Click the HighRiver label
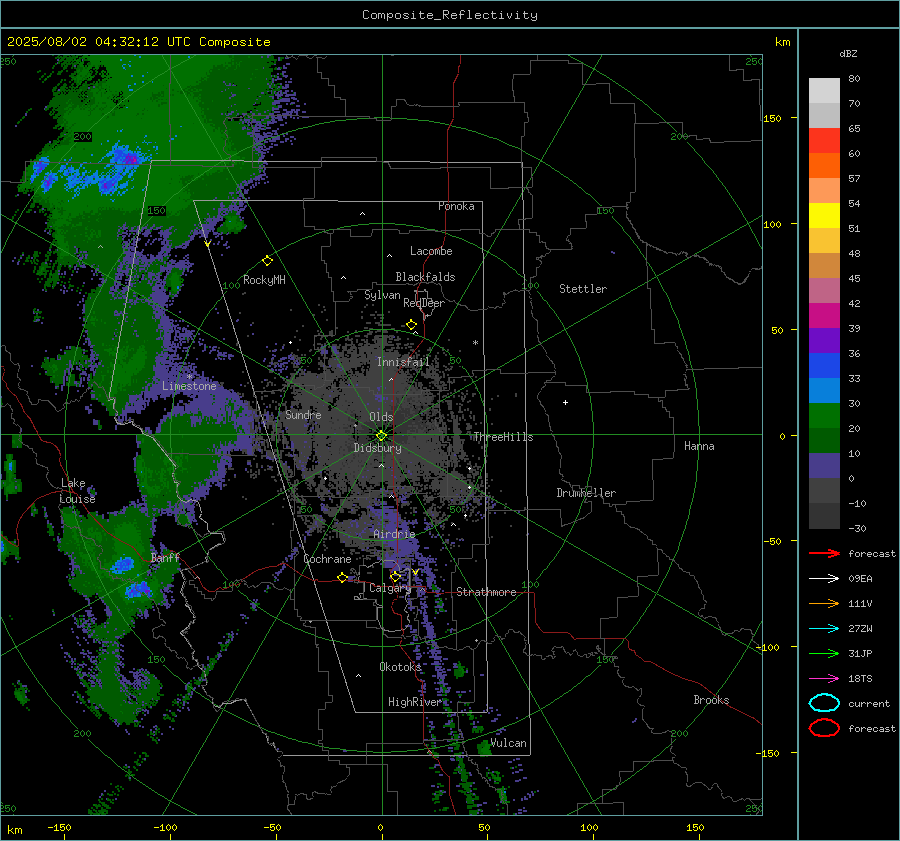Viewport: 900px width, 841px height. point(415,702)
